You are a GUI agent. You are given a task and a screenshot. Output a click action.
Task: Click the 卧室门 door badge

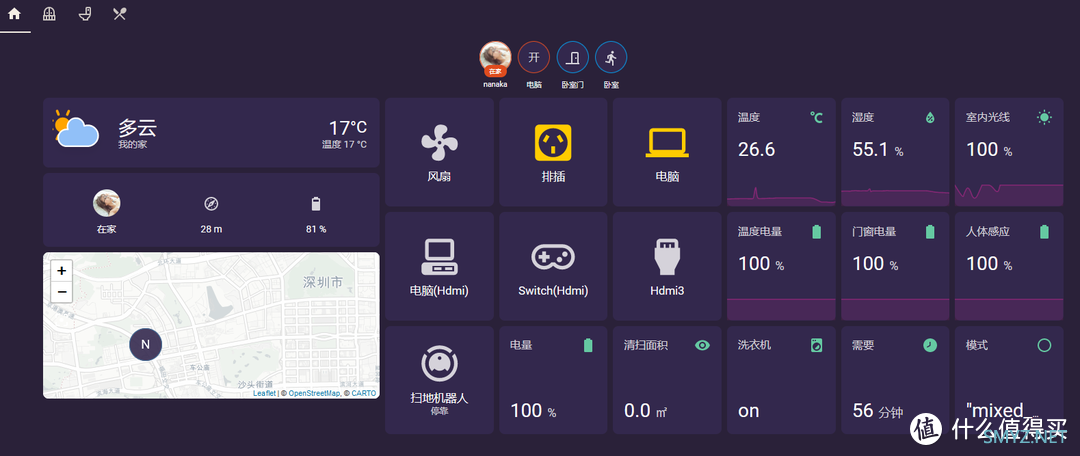(x=572, y=57)
